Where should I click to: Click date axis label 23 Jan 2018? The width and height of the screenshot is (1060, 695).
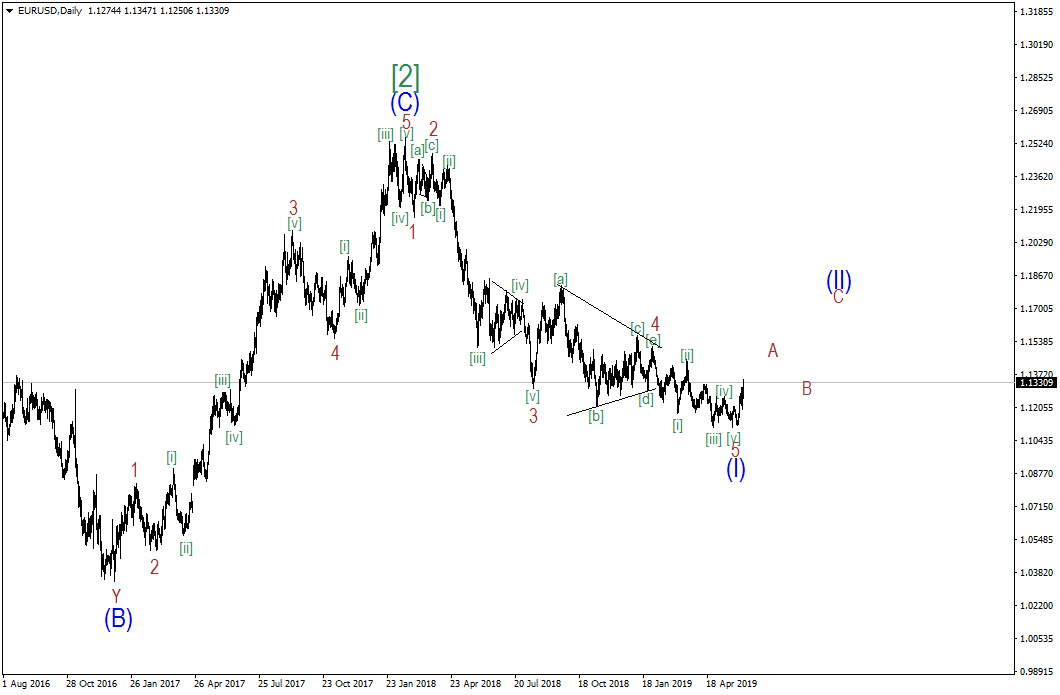(411, 684)
